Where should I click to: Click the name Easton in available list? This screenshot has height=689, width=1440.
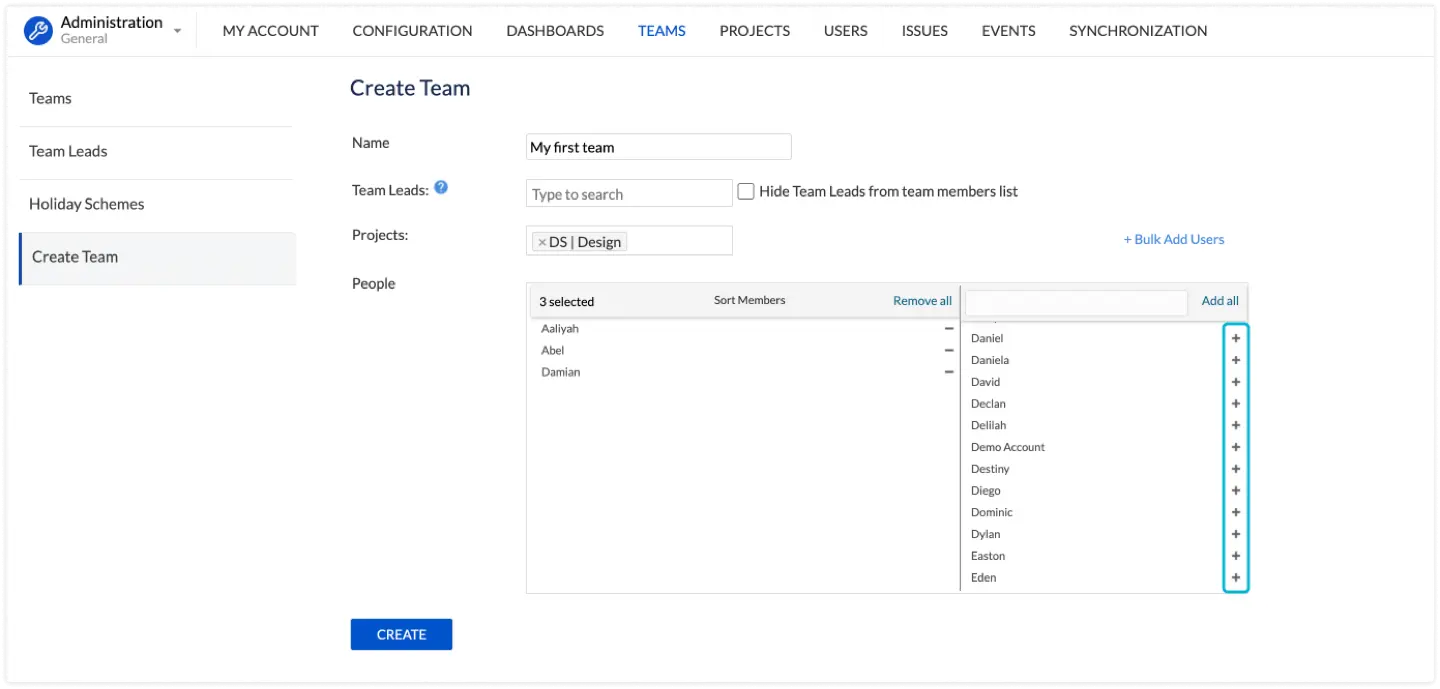(988, 556)
